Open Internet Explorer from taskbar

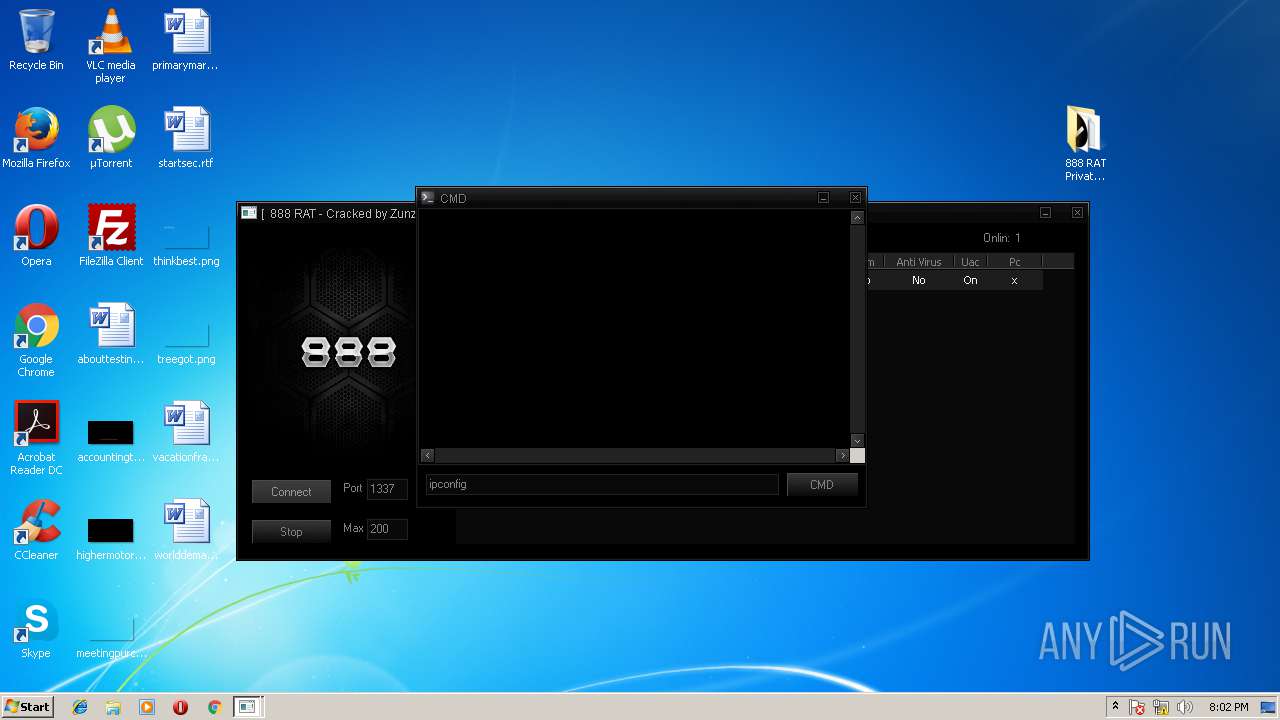(x=80, y=707)
